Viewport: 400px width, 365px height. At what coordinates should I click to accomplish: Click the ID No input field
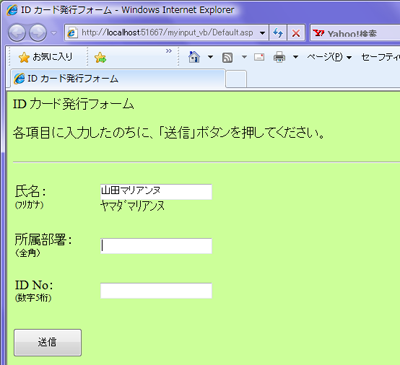pos(156,291)
